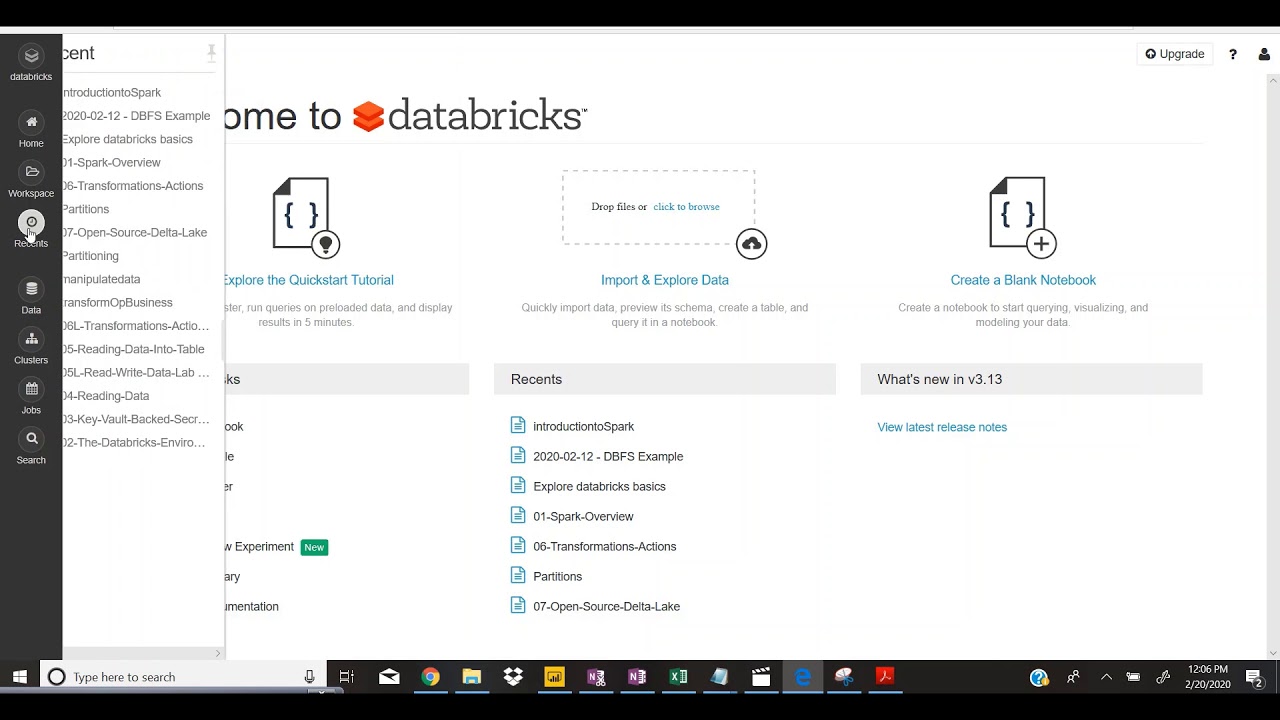Open the Clusters icon in sidebar

(31, 339)
